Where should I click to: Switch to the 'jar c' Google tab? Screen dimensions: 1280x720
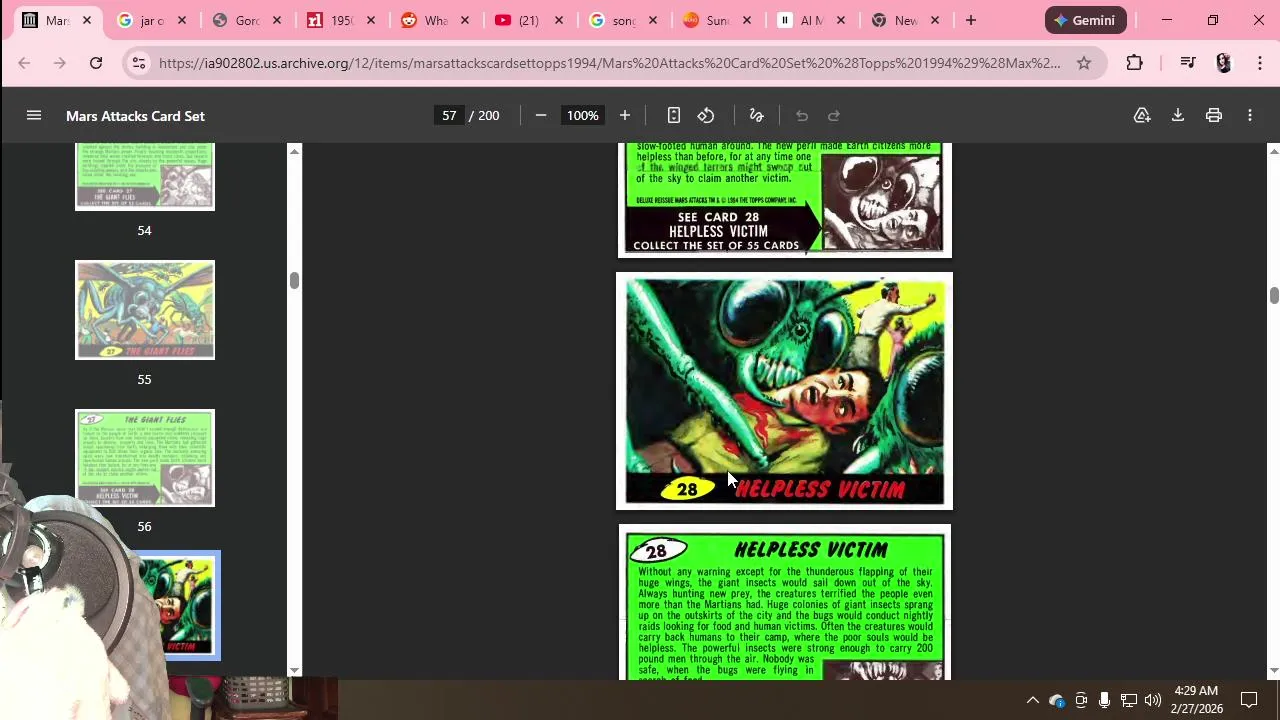tap(152, 20)
